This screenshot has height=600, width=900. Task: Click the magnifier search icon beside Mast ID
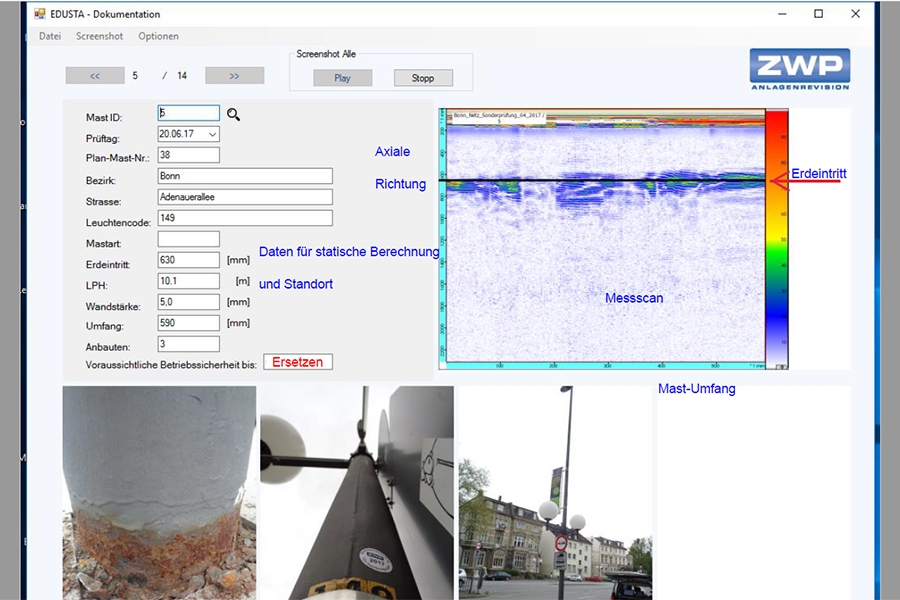click(233, 115)
